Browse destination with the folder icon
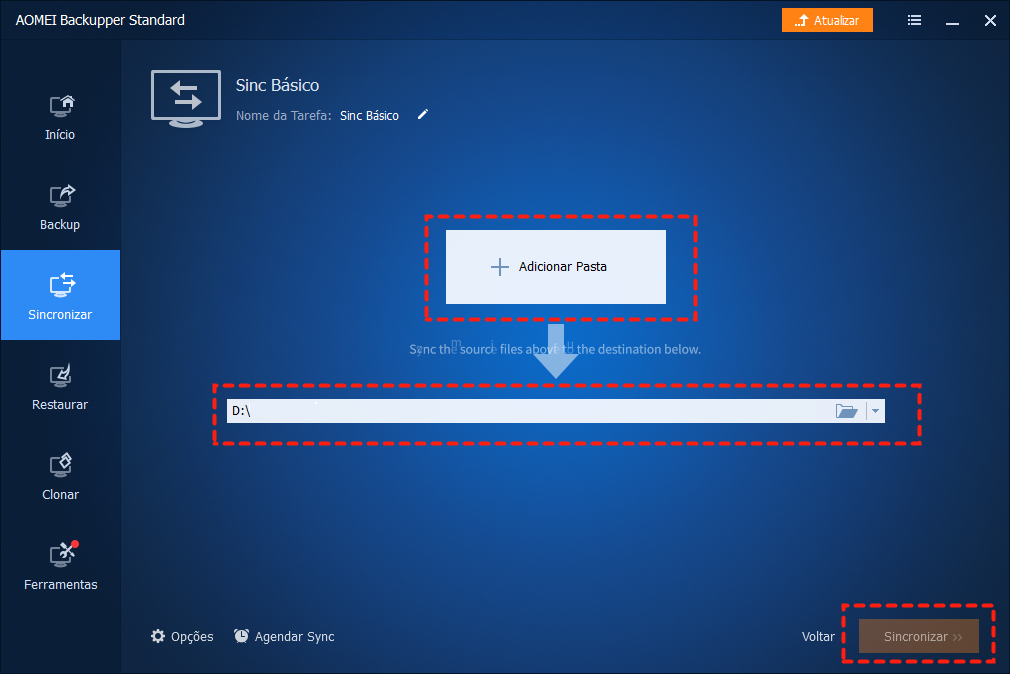This screenshot has height=674, width=1010. tap(846, 411)
